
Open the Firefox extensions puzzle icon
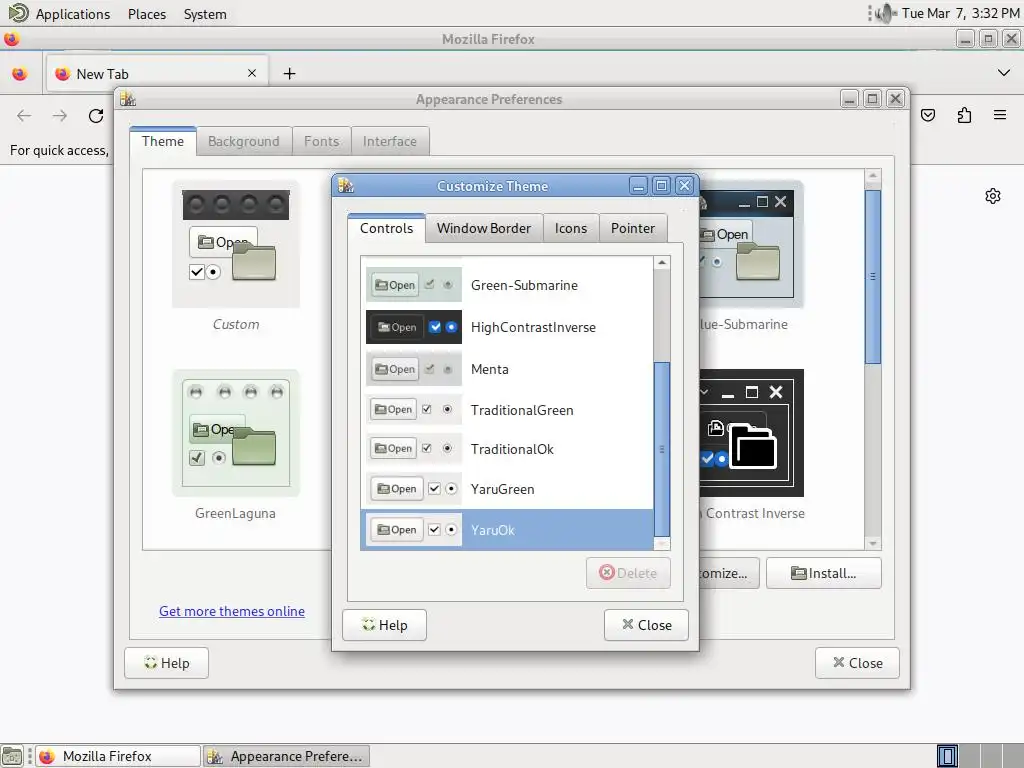tap(964, 116)
